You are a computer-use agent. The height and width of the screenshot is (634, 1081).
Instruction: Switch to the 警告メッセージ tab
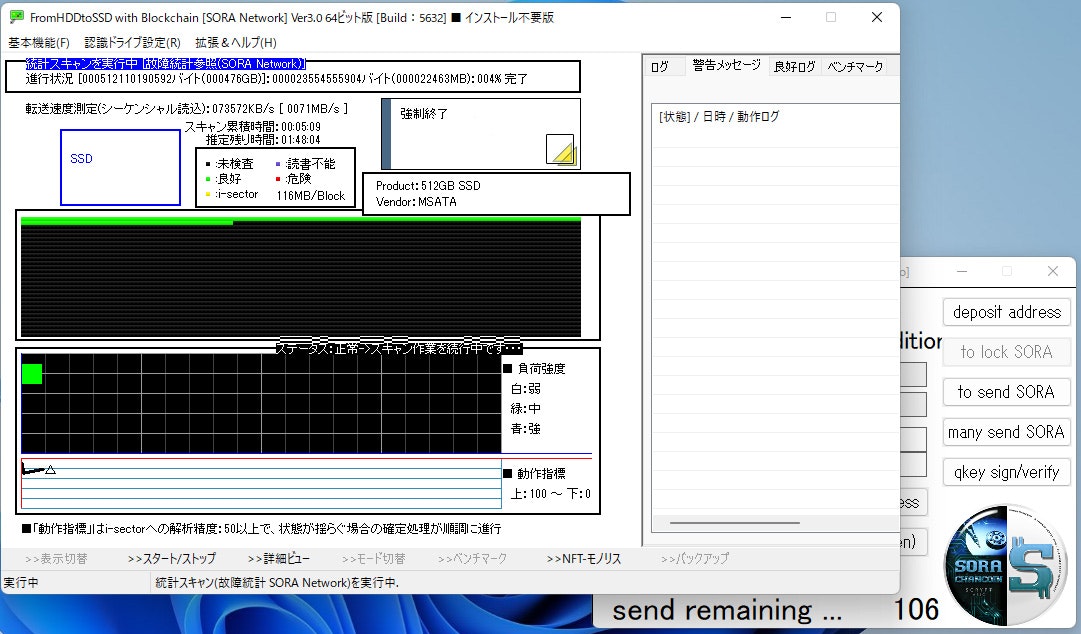pos(726,65)
